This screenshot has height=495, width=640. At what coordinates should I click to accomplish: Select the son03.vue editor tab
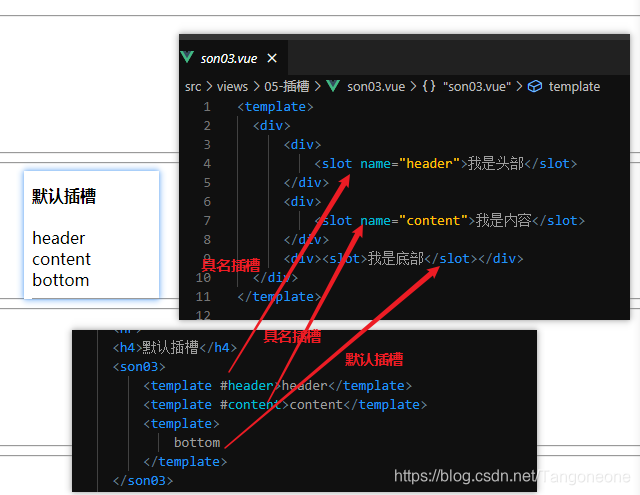click(x=233, y=58)
